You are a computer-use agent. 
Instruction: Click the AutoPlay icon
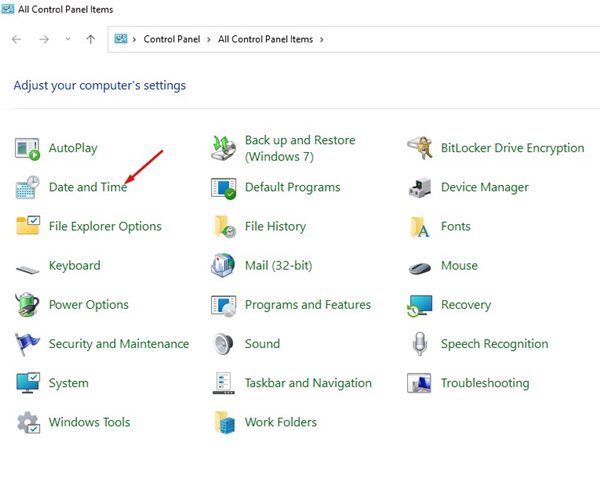[27, 148]
